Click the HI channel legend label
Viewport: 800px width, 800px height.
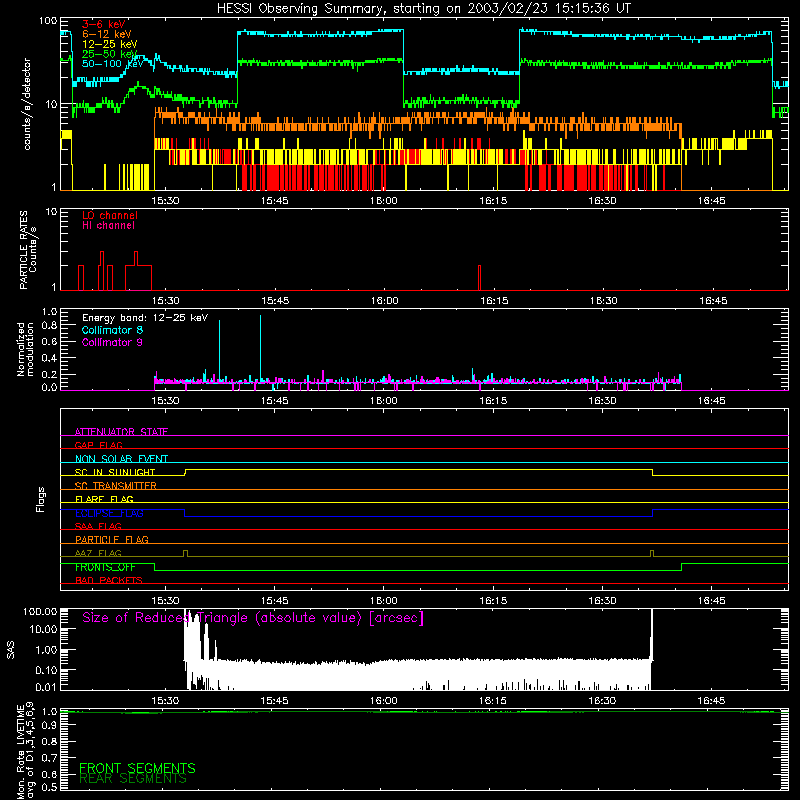coord(108,226)
